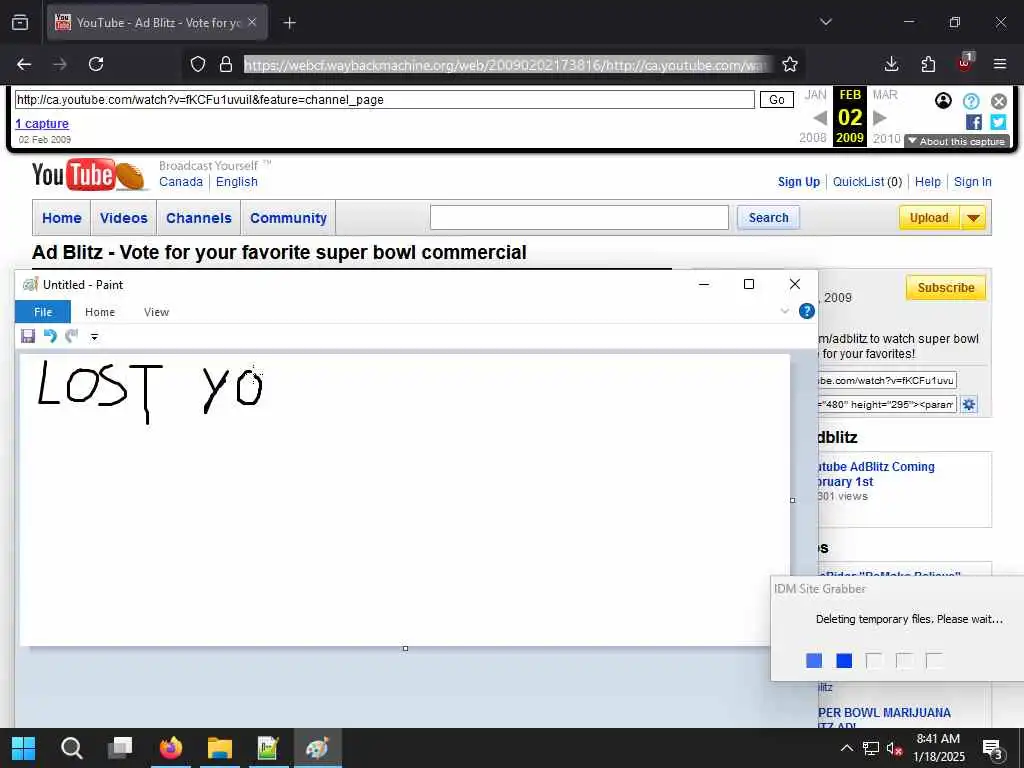Click the English language link

click(236, 182)
